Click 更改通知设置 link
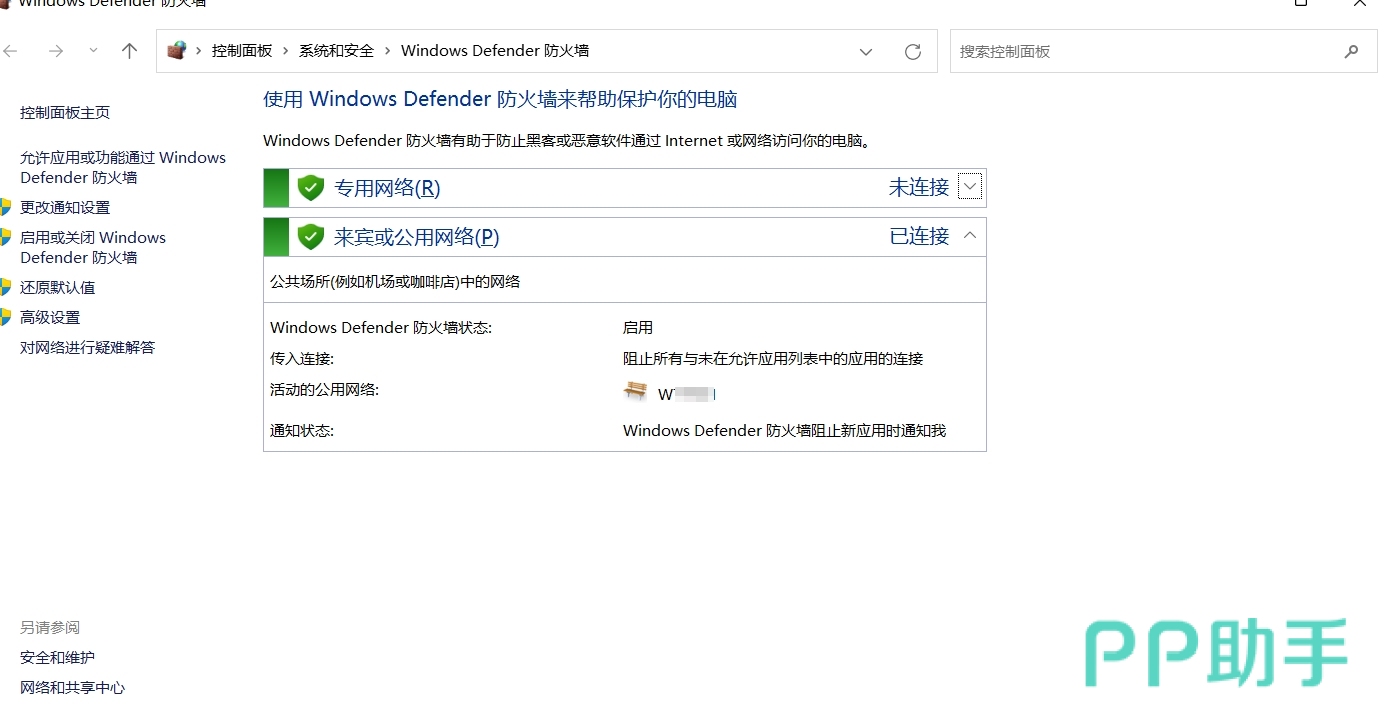The width and height of the screenshot is (1385, 710). (65, 207)
